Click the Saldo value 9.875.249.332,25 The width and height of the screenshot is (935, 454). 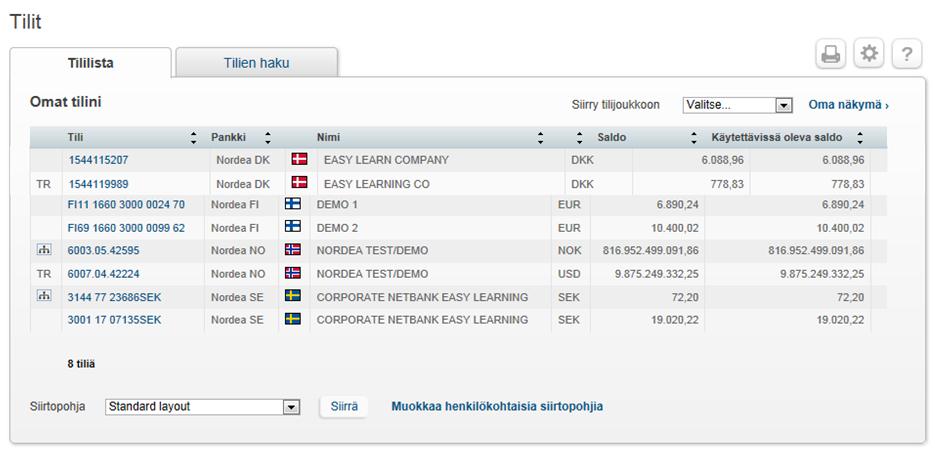click(657, 274)
